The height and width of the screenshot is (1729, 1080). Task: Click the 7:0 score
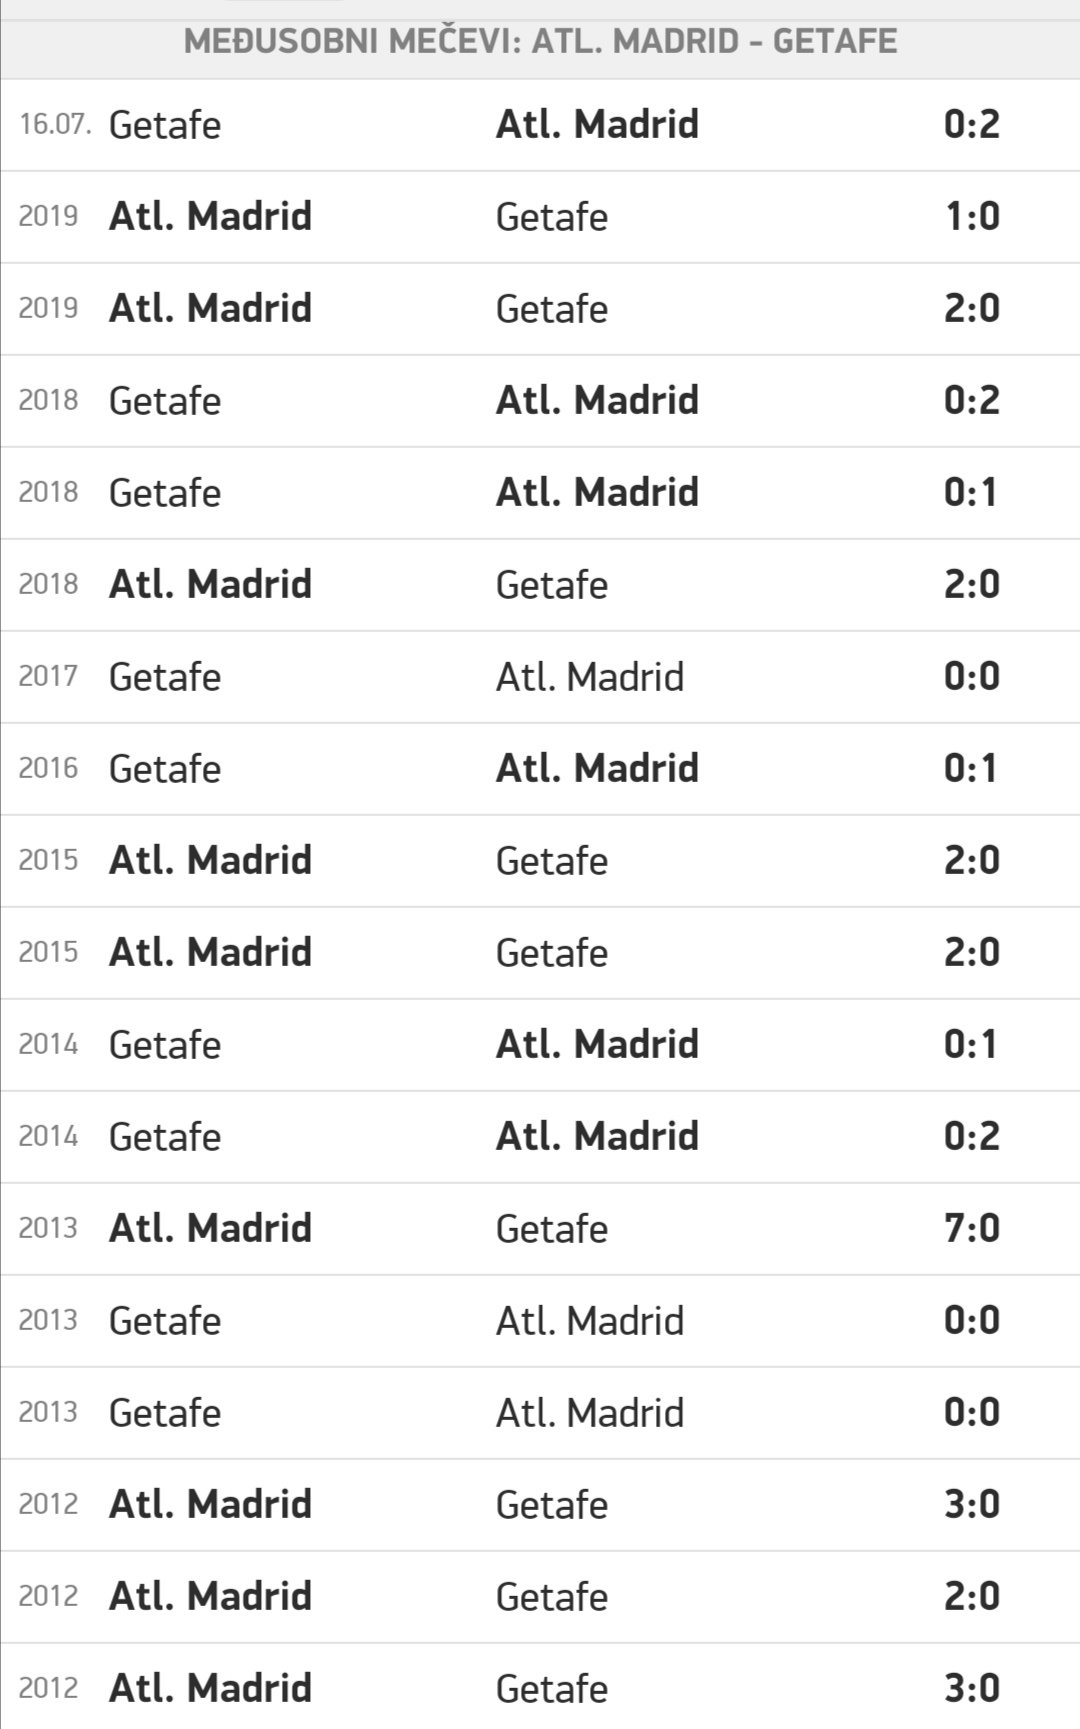[x=971, y=1228]
